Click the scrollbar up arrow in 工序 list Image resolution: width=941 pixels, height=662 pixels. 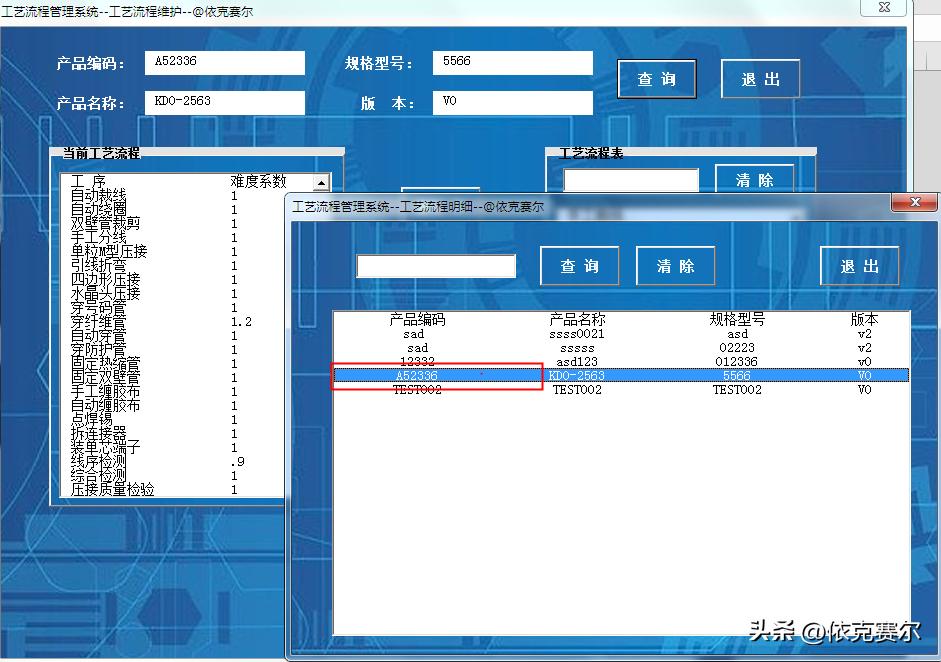tap(322, 181)
